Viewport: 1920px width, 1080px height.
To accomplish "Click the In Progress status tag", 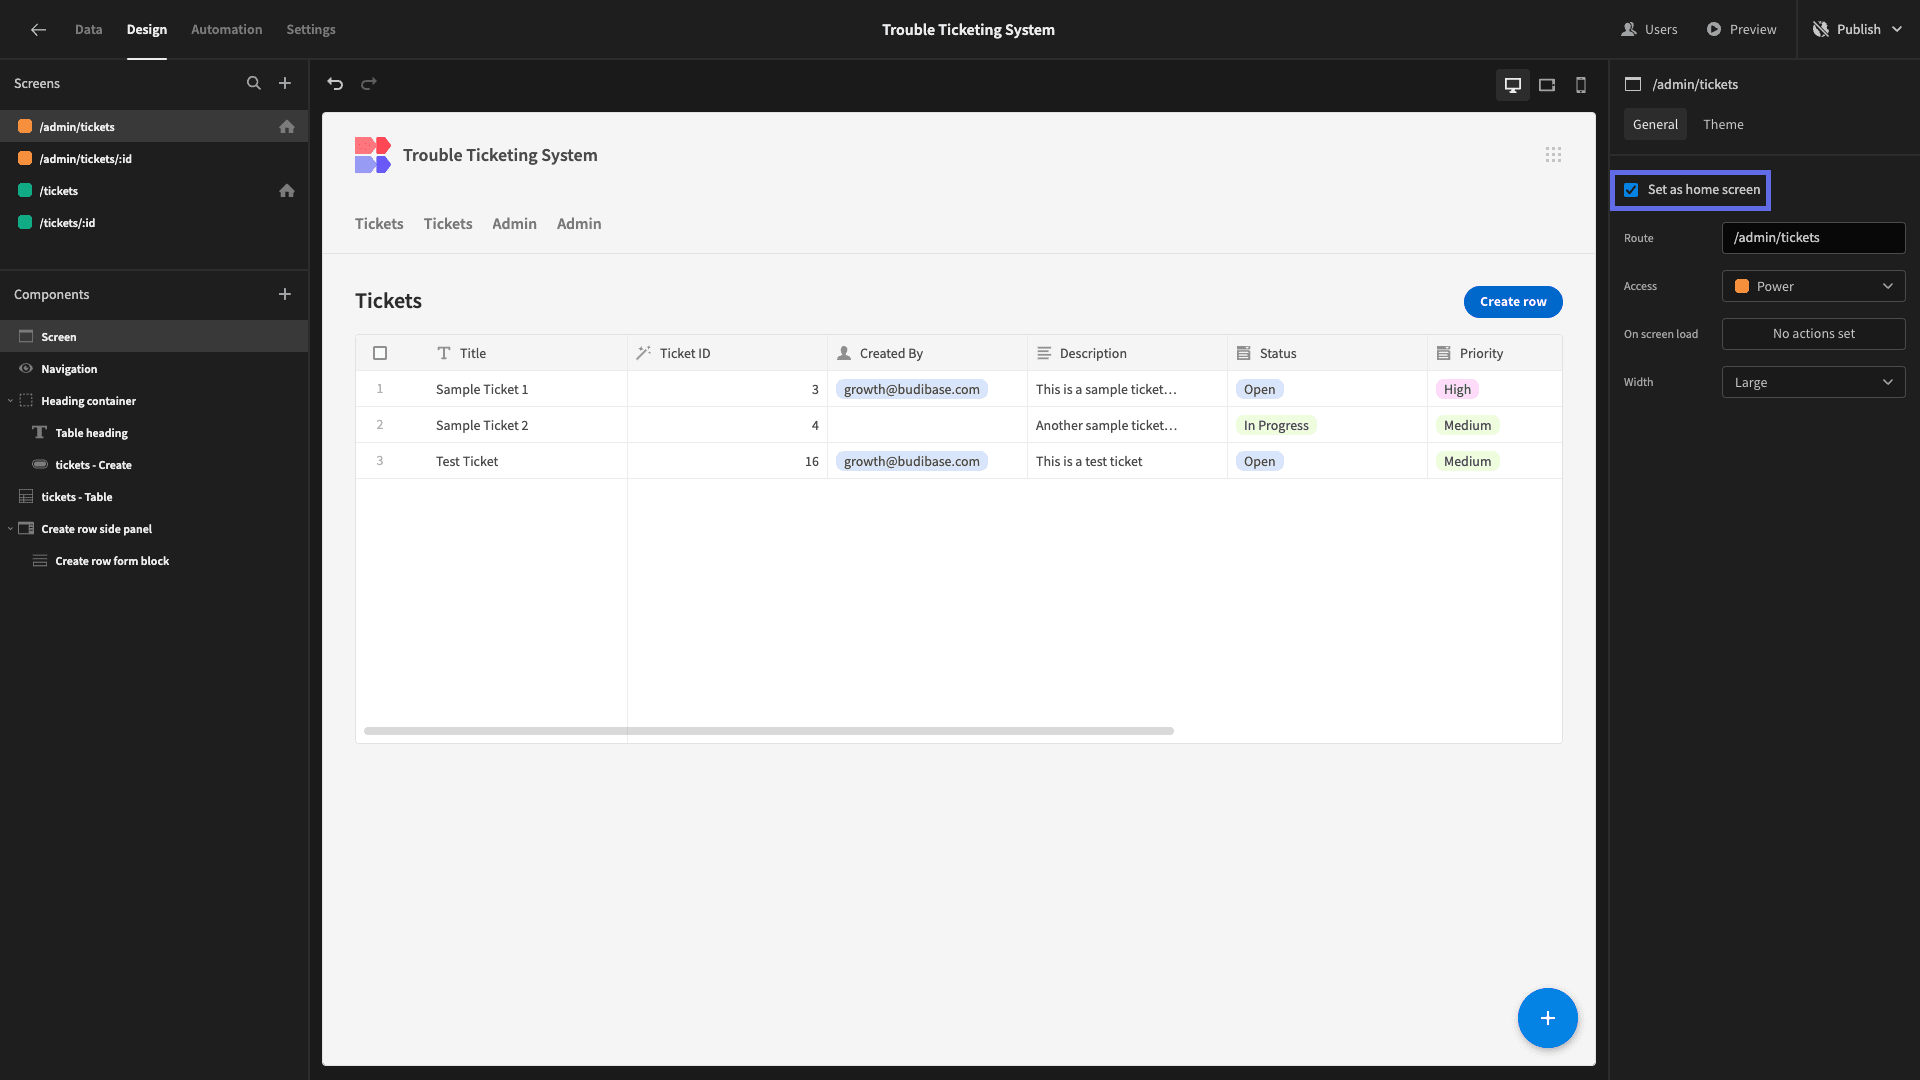I will (1276, 425).
